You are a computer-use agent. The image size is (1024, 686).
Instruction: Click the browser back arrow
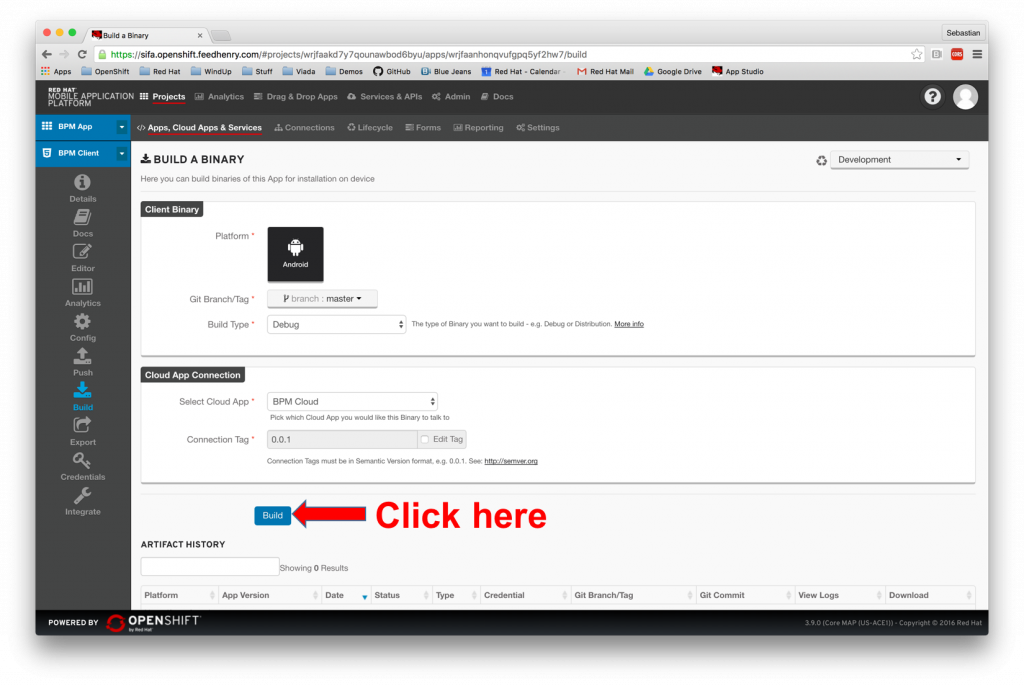point(46,54)
